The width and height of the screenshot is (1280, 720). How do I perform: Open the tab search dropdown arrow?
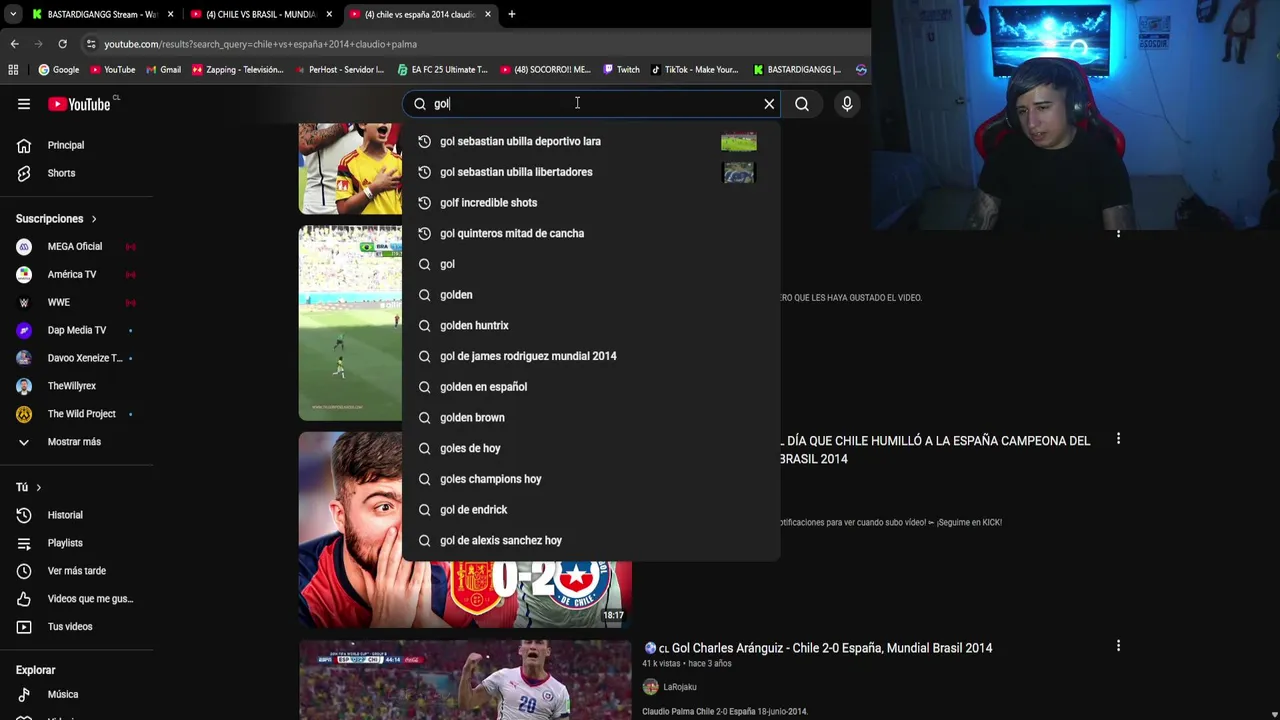tap(12, 14)
